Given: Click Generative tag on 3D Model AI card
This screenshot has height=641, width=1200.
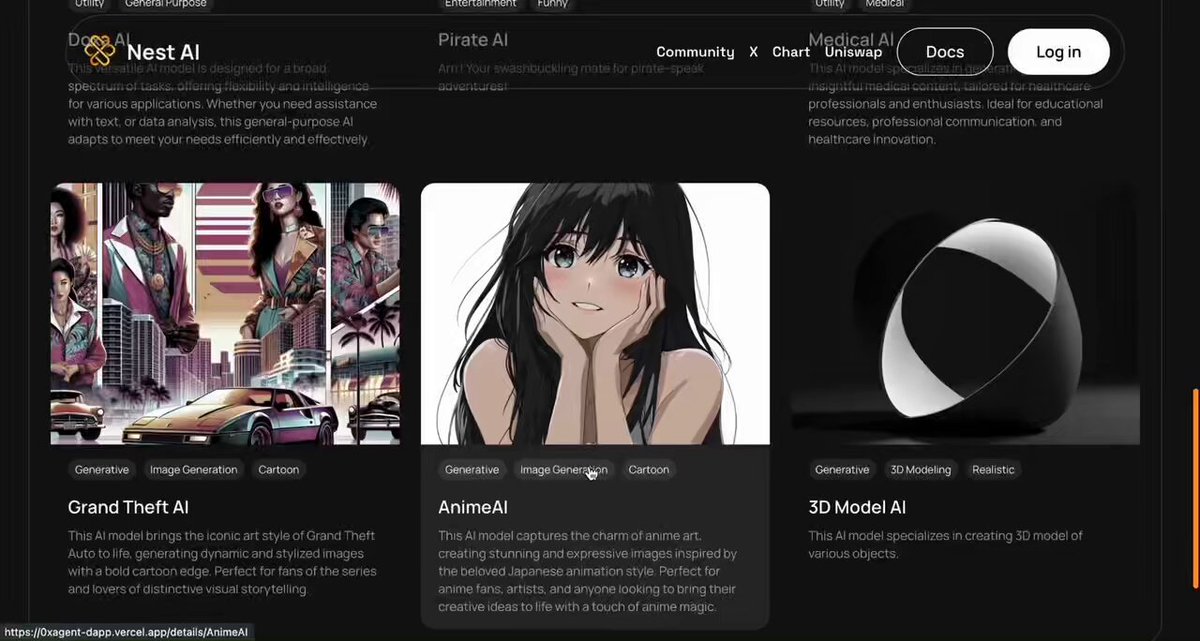Looking at the screenshot, I should point(842,470).
